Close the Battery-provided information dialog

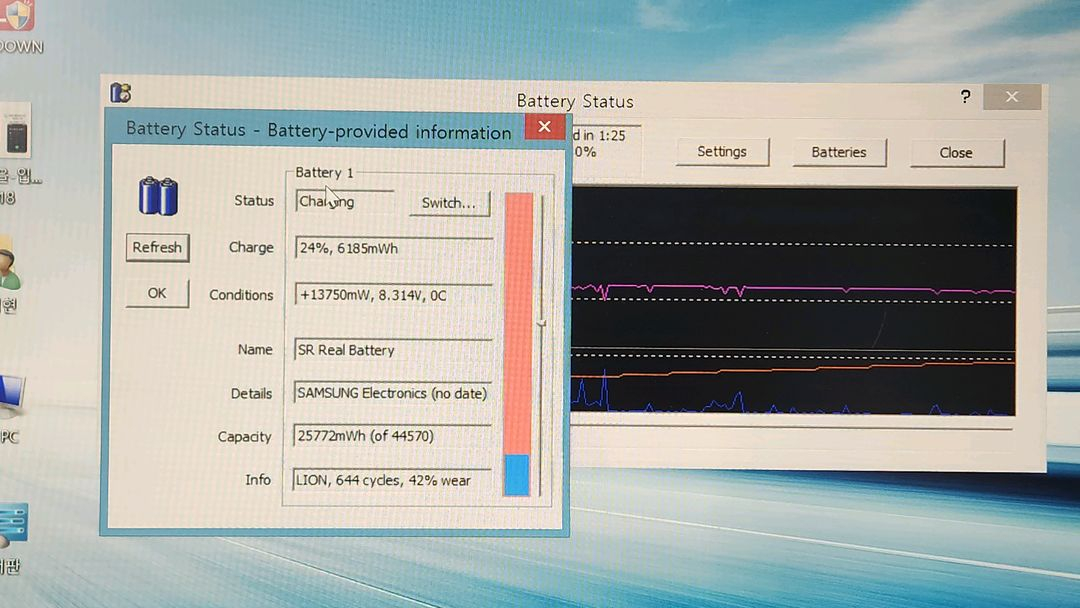[x=544, y=127]
